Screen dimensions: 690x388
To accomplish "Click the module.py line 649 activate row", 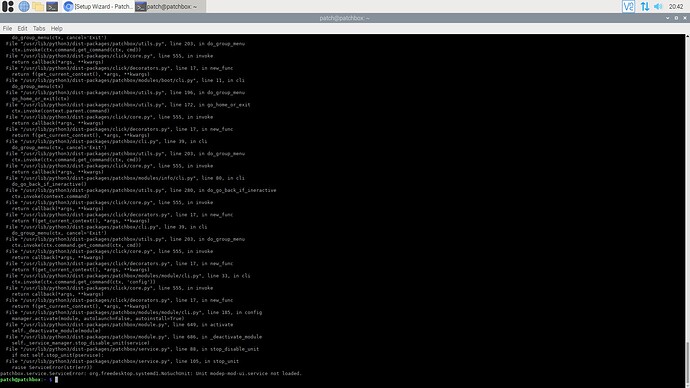I will click(119, 324).
